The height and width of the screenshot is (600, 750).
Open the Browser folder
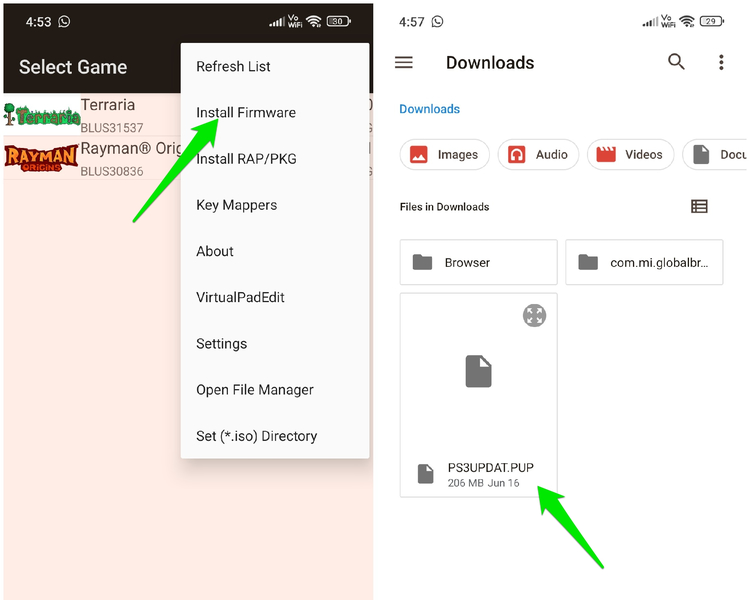[478, 262]
